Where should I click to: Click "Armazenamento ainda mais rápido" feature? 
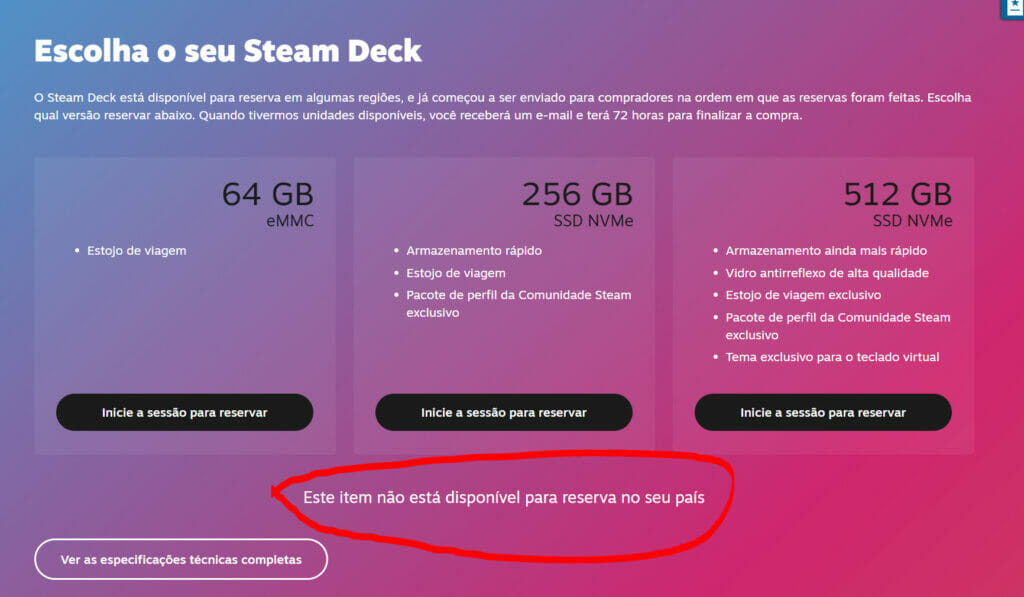point(826,251)
